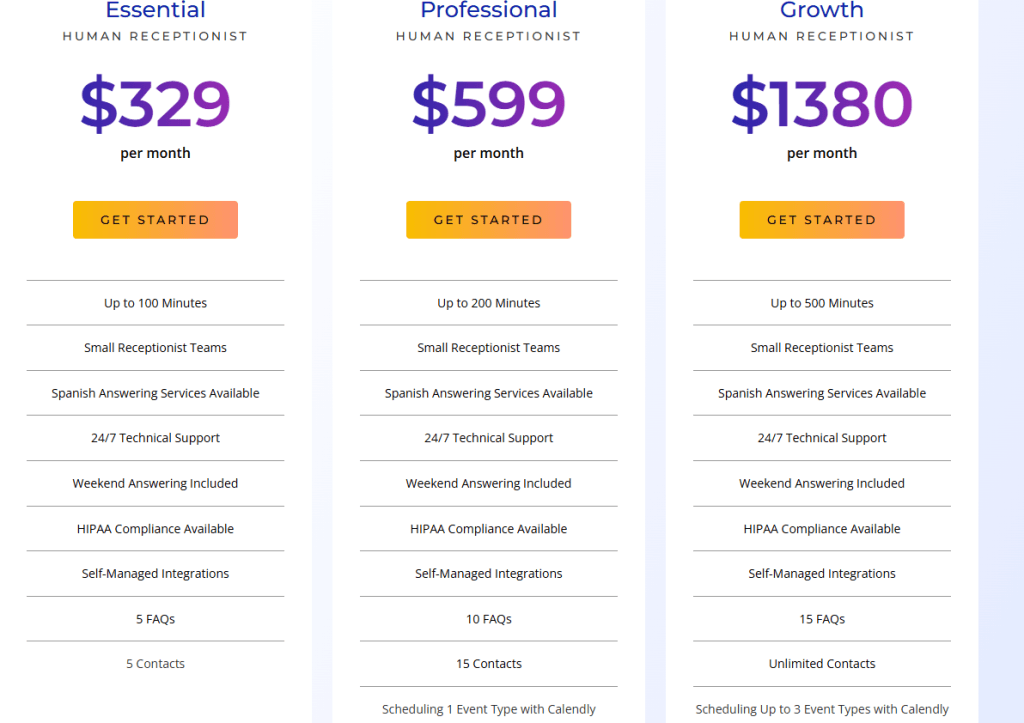
Task: Click the $329 per month price
Action: point(155,104)
